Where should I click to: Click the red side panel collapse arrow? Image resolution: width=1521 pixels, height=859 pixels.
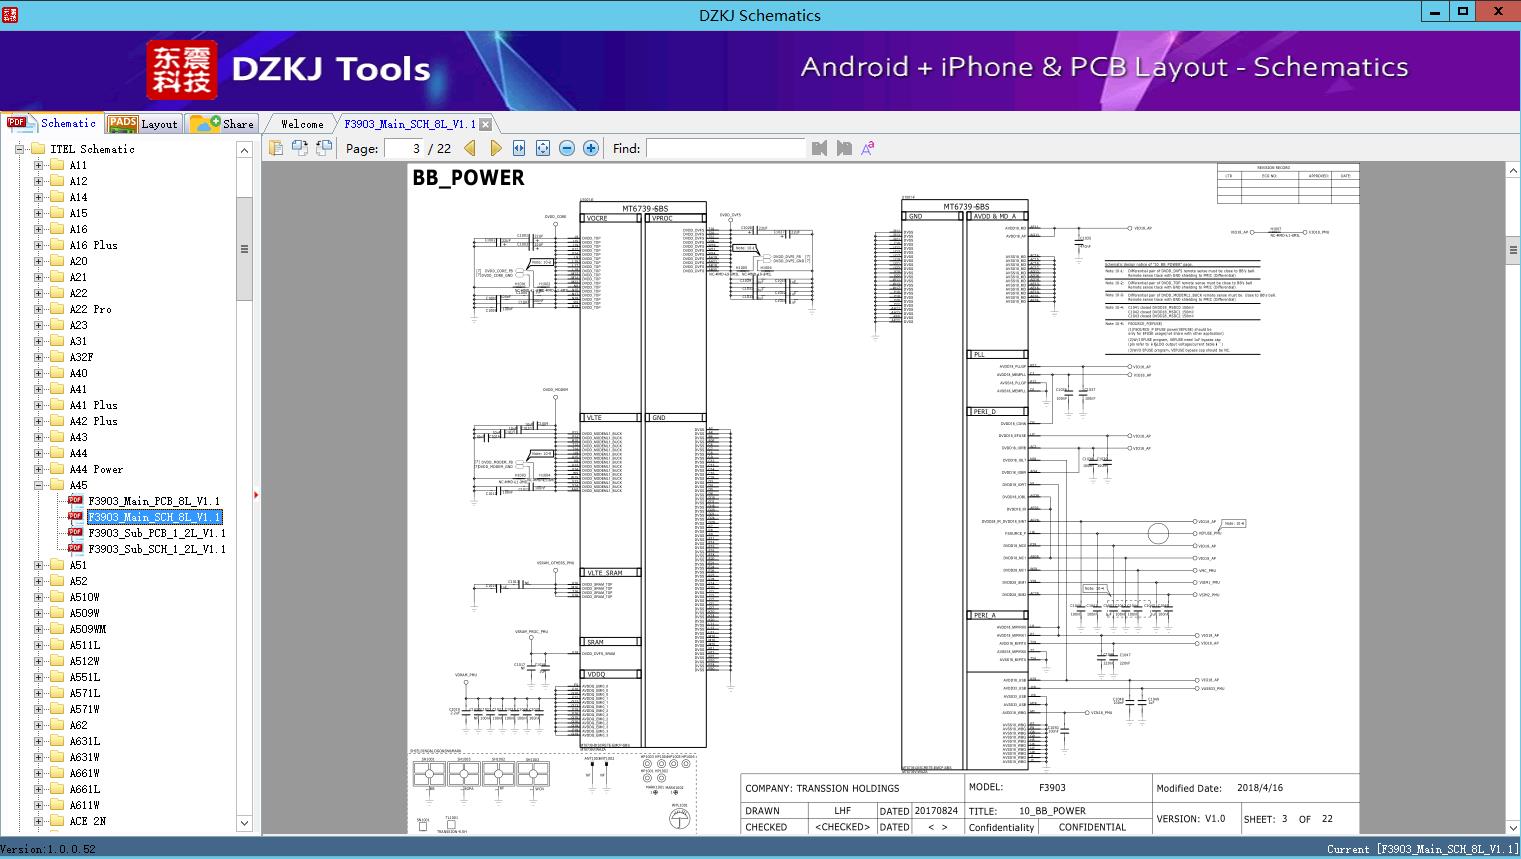pyautogui.click(x=256, y=494)
